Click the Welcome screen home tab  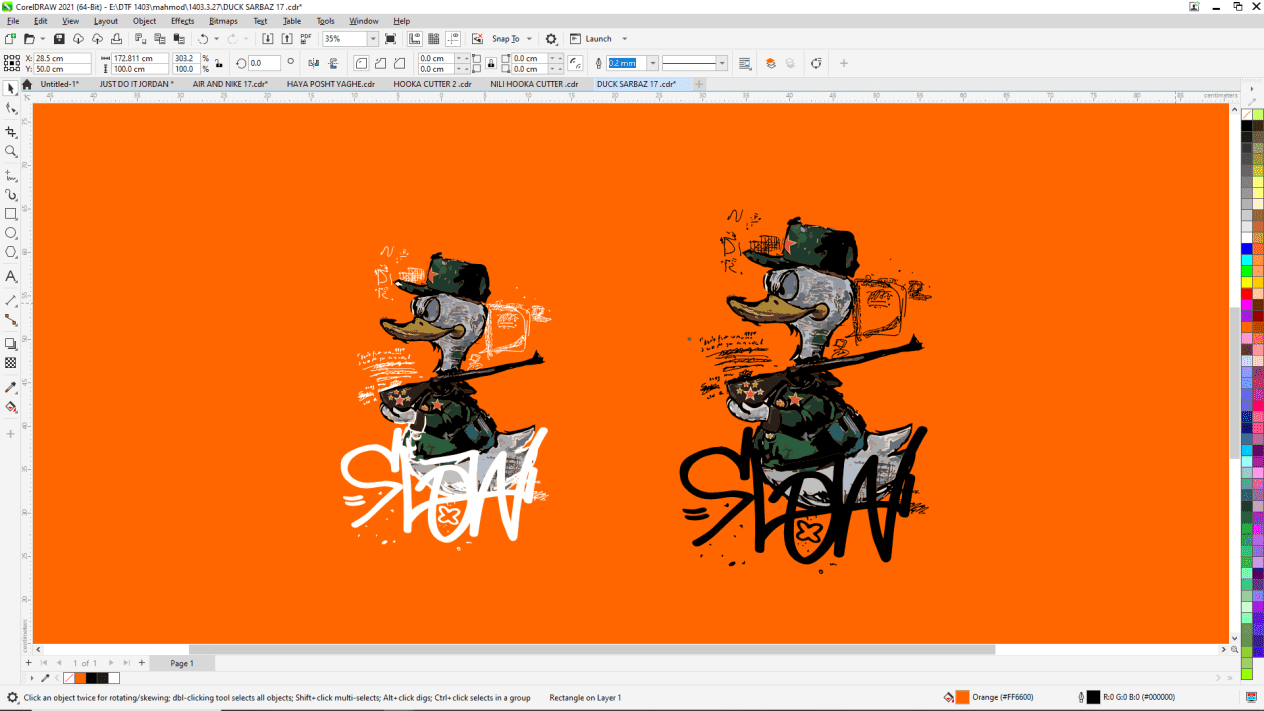pyautogui.click(x=27, y=84)
